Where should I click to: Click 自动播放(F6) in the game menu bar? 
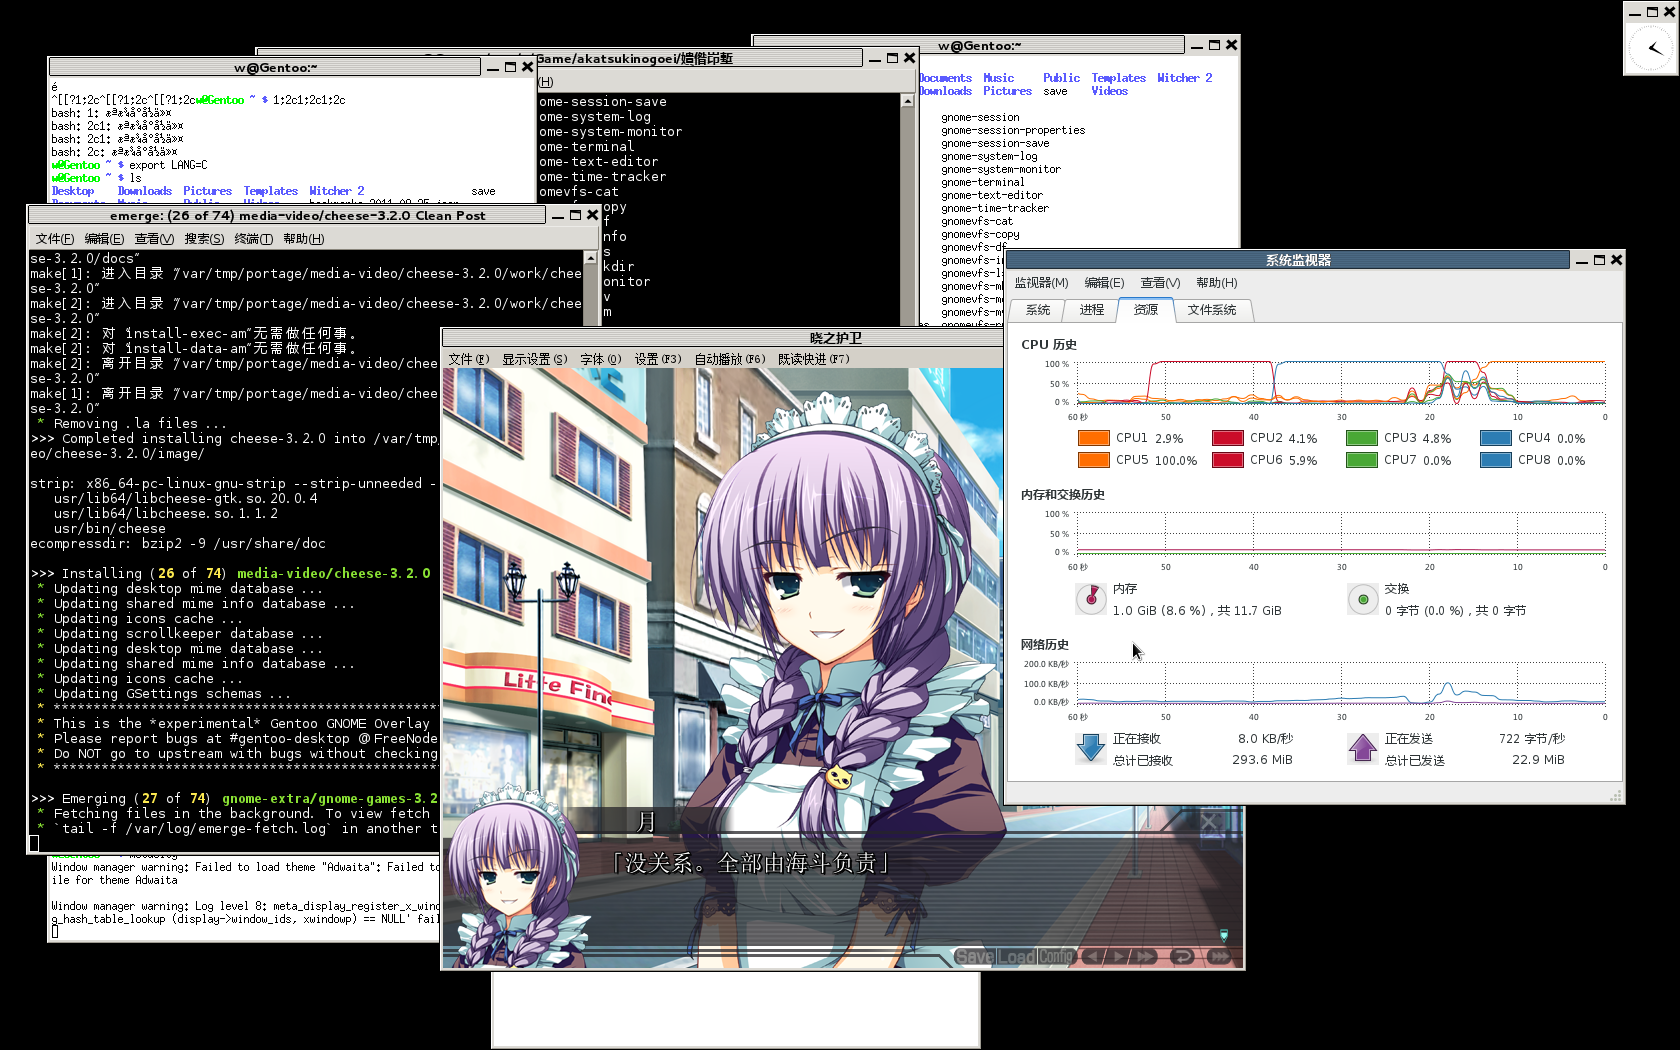[x=730, y=359]
